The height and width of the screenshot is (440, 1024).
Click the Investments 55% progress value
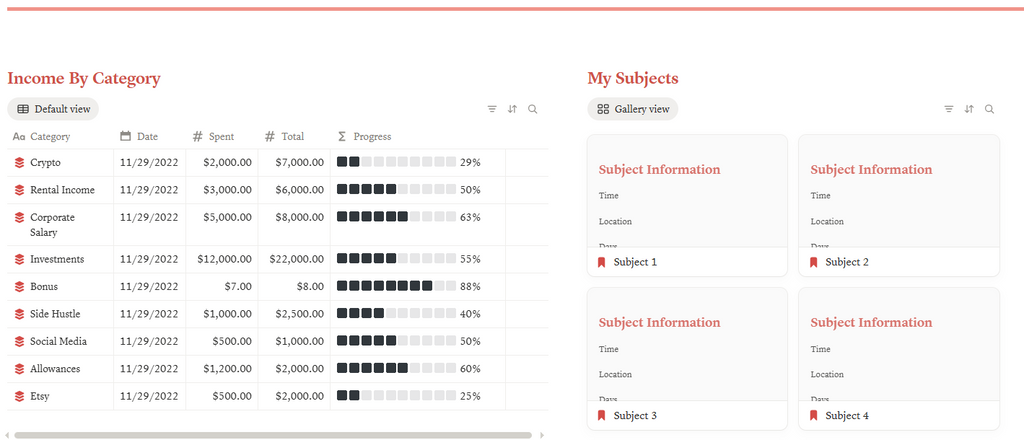470,259
